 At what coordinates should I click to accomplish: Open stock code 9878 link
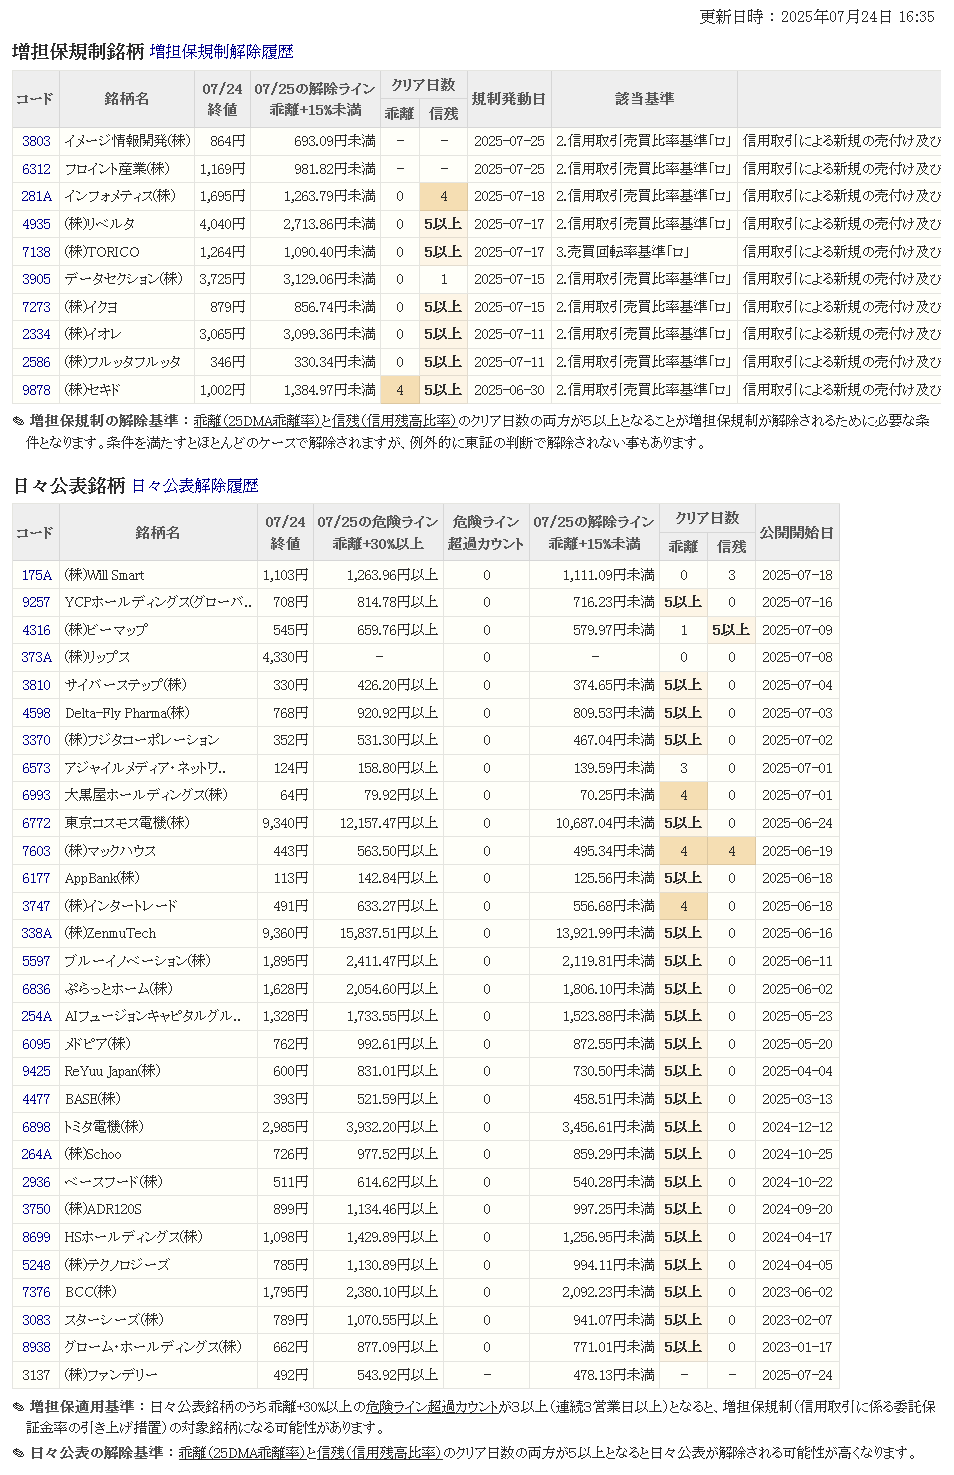pos(36,390)
